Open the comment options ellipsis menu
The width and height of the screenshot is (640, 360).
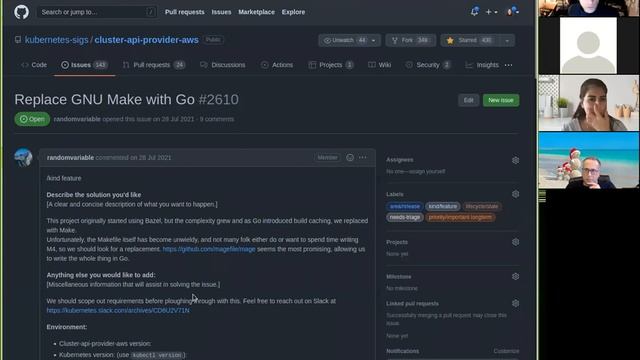click(362, 157)
